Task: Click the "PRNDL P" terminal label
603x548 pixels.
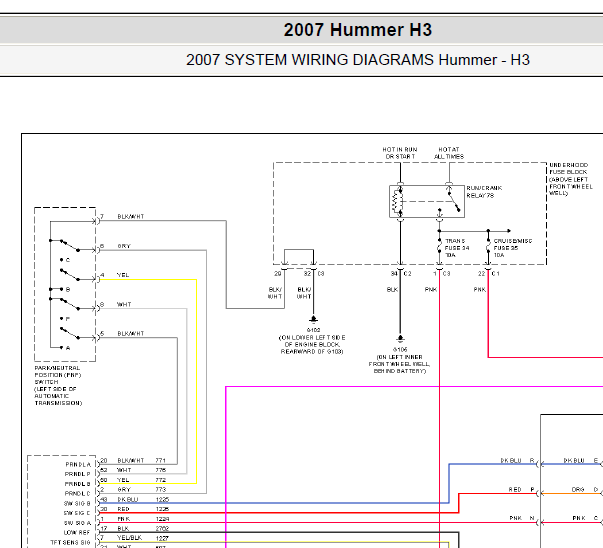Action: coord(78,474)
